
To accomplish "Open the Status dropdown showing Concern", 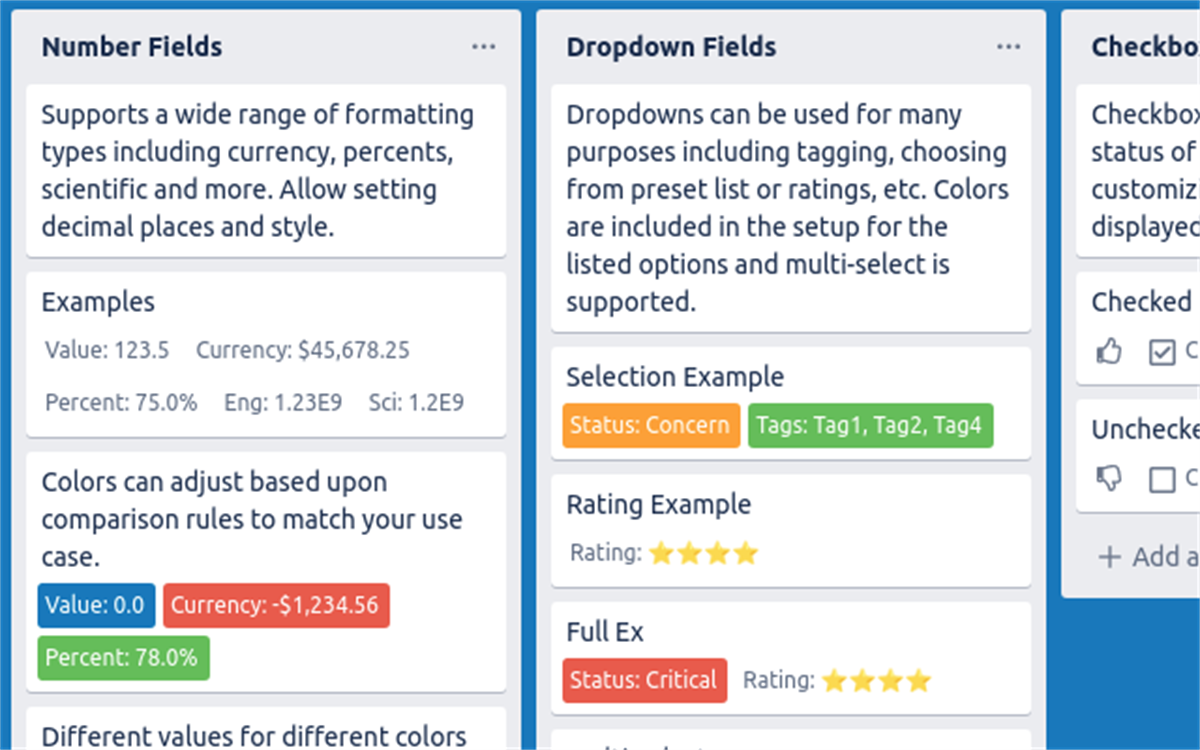I will (x=650, y=425).
